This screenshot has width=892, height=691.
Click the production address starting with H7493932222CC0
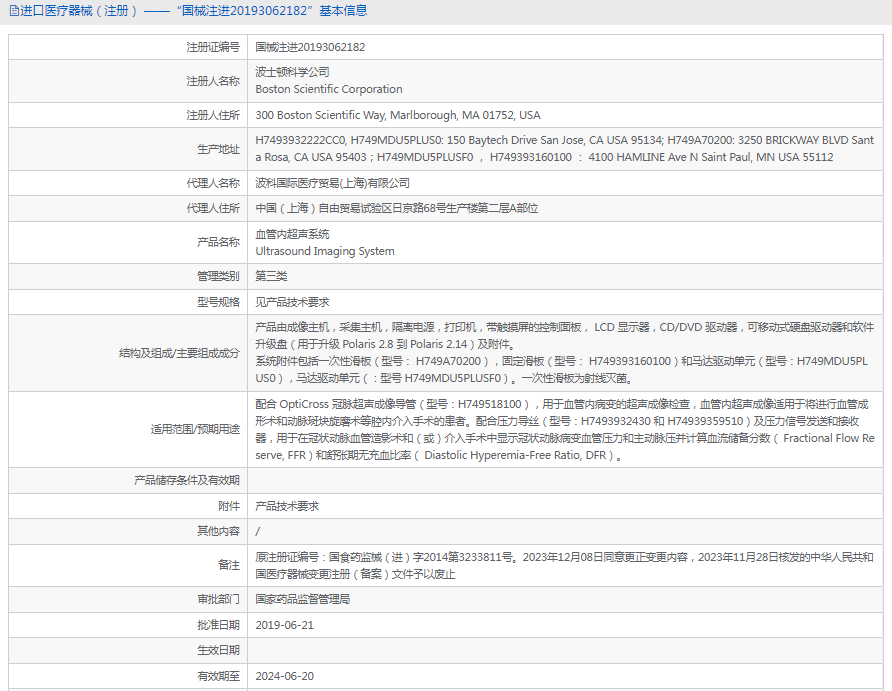pyautogui.click(x=564, y=148)
